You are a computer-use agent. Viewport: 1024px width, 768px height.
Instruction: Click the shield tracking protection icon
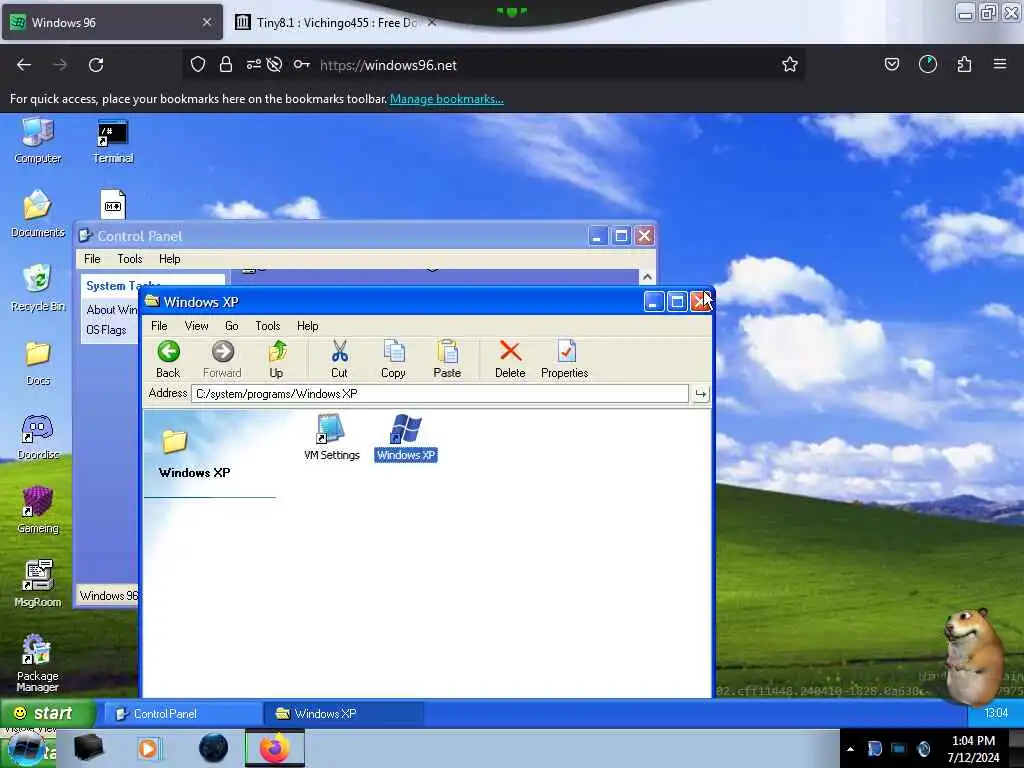click(198, 64)
